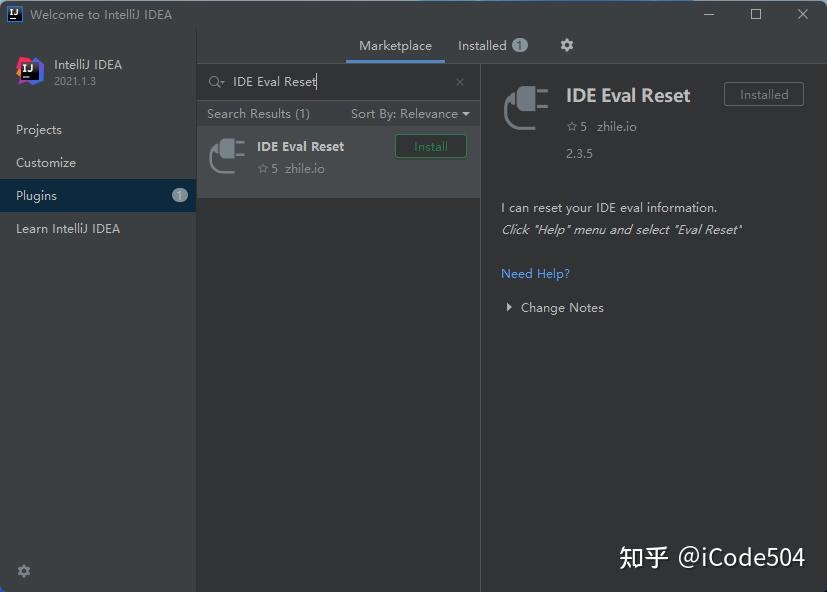Screen dimensions: 827x592
Task: Clear the search field with the X
Action: point(459,81)
